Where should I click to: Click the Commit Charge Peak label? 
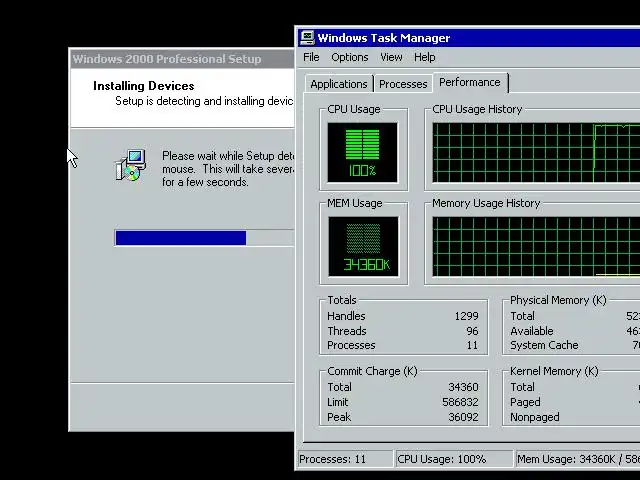point(339,417)
